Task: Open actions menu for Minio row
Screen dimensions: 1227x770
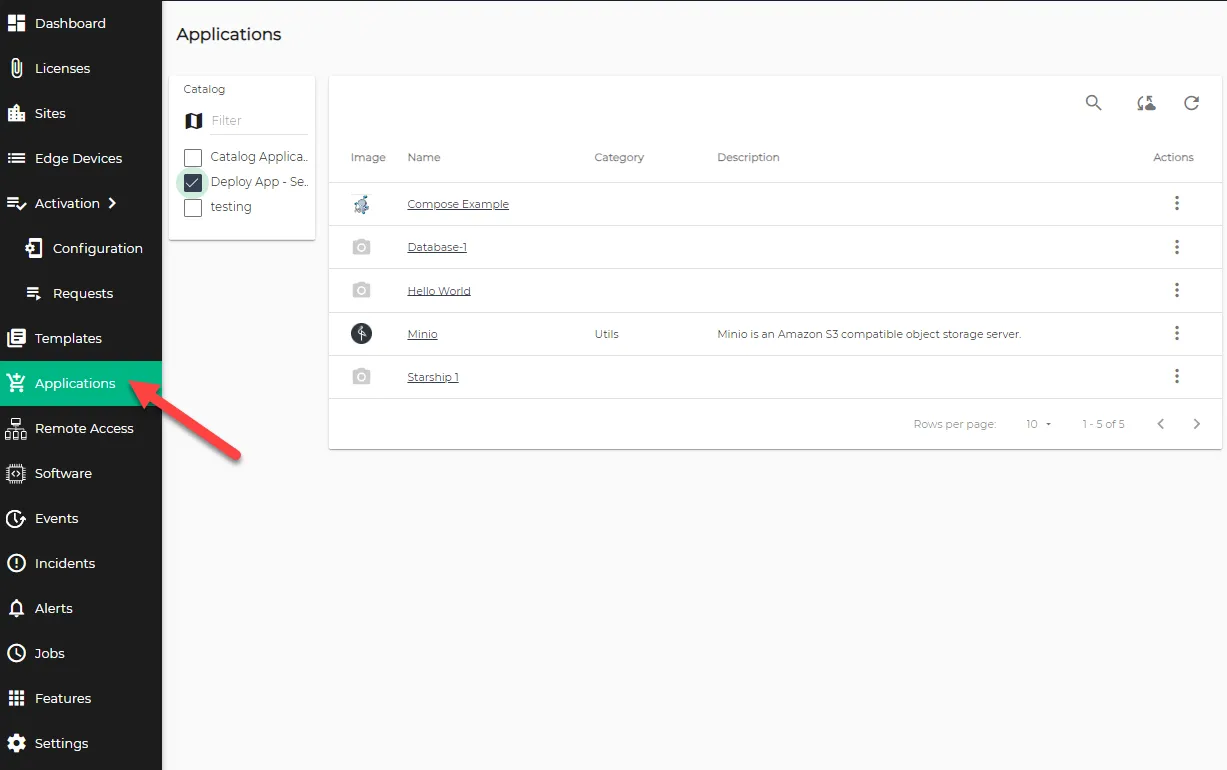Action: (1177, 333)
